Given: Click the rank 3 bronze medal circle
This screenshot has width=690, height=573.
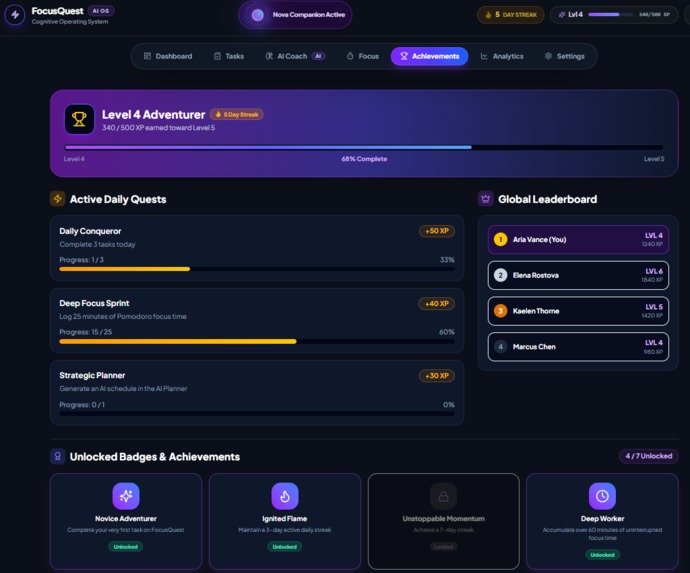Looking at the screenshot, I should click(500, 311).
